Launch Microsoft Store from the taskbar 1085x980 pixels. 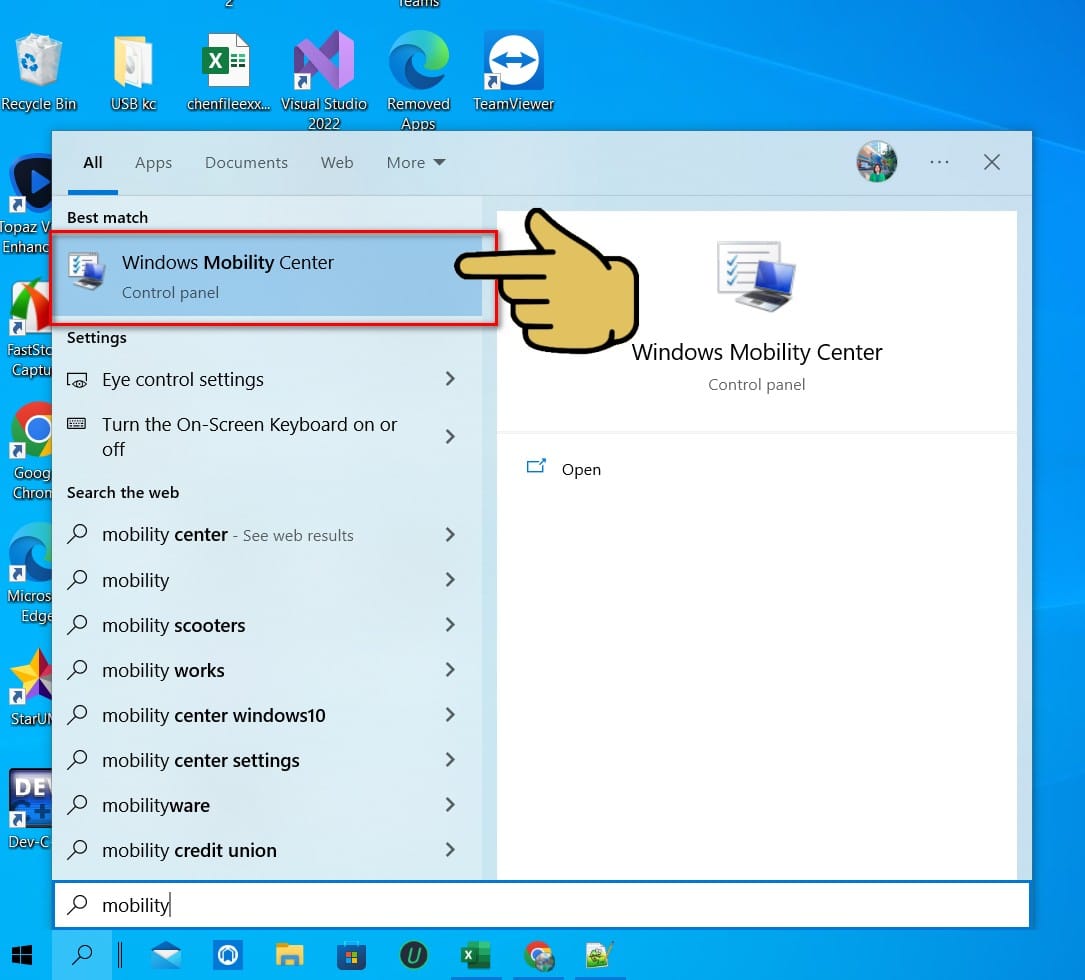[x=352, y=955]
